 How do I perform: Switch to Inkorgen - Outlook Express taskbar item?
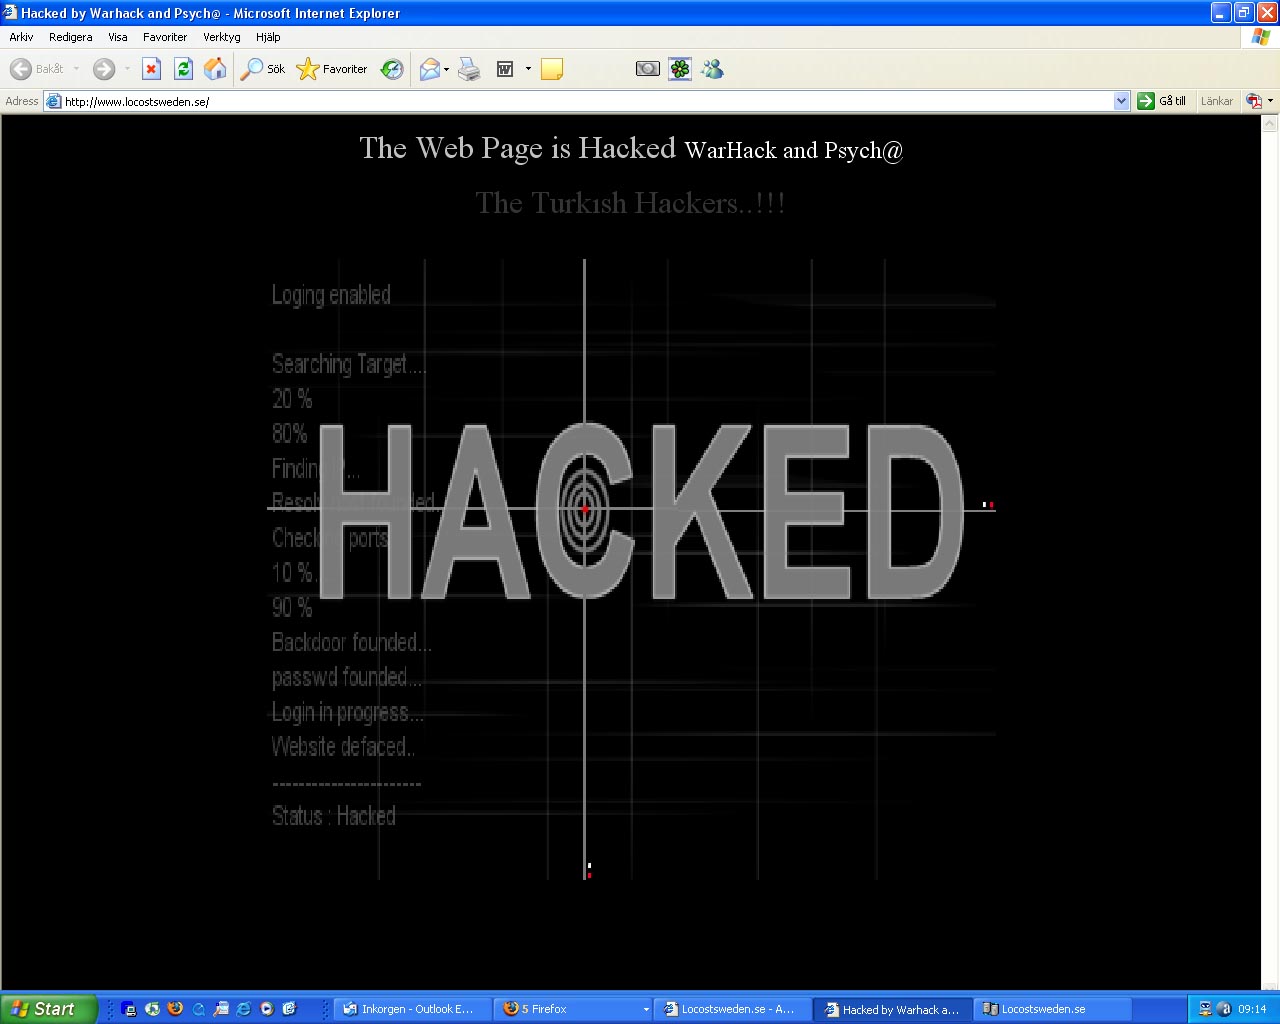tap(411, 1009)
